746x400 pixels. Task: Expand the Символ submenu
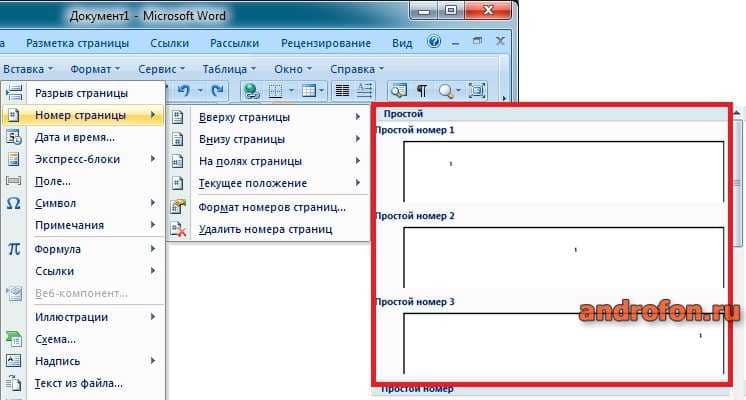(x=83, y=203)
